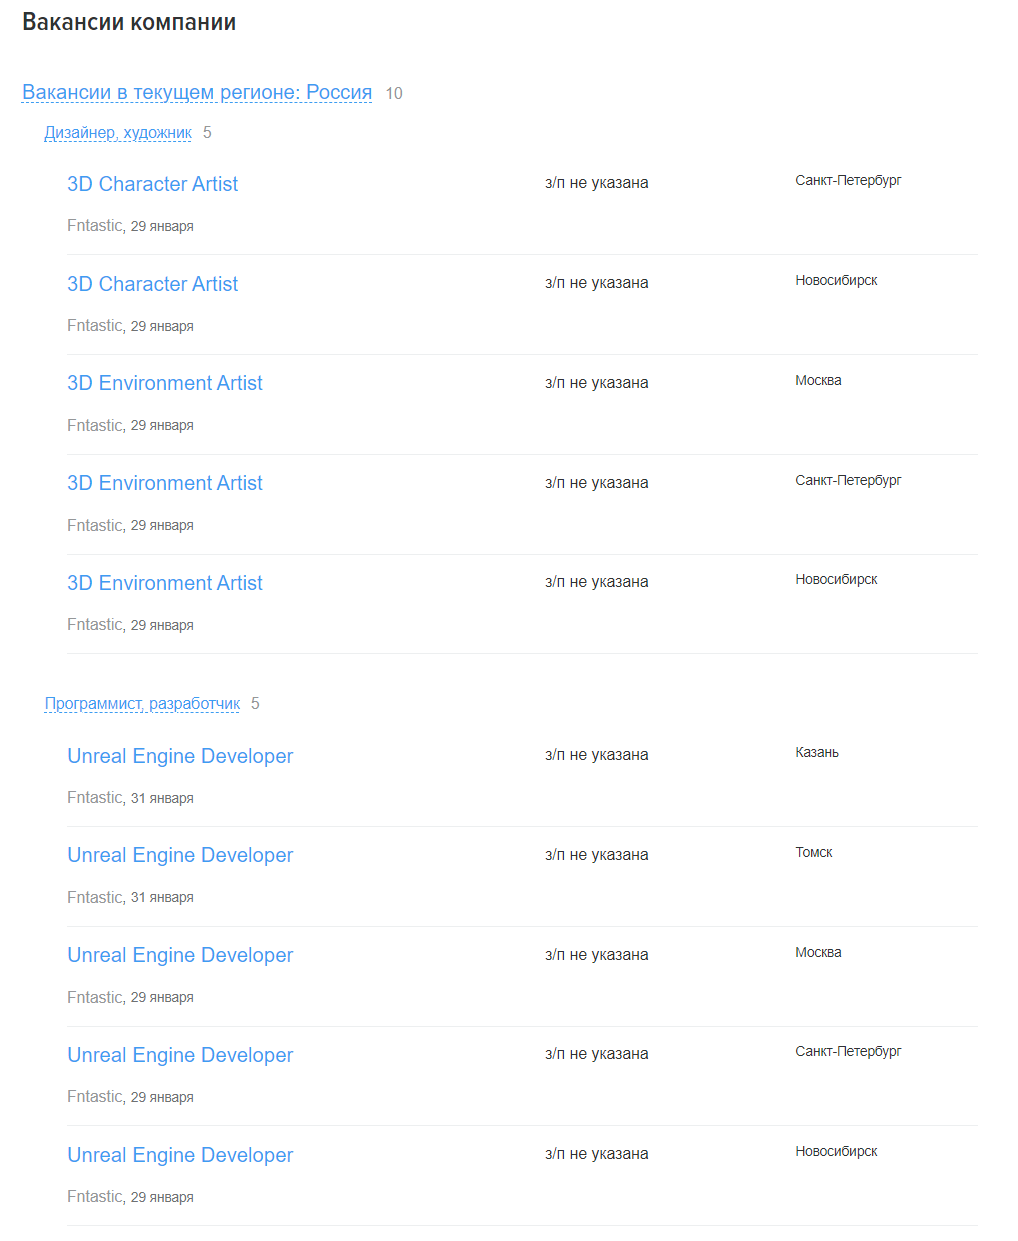Click Fntastic under the first 3D Character Artist
This screenshot has width=1018, height=1241.
[x=95, y=226]
